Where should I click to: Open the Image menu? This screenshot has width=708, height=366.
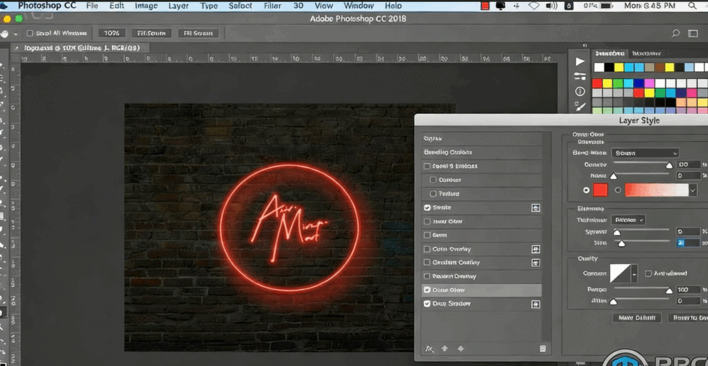coord(146,6)
